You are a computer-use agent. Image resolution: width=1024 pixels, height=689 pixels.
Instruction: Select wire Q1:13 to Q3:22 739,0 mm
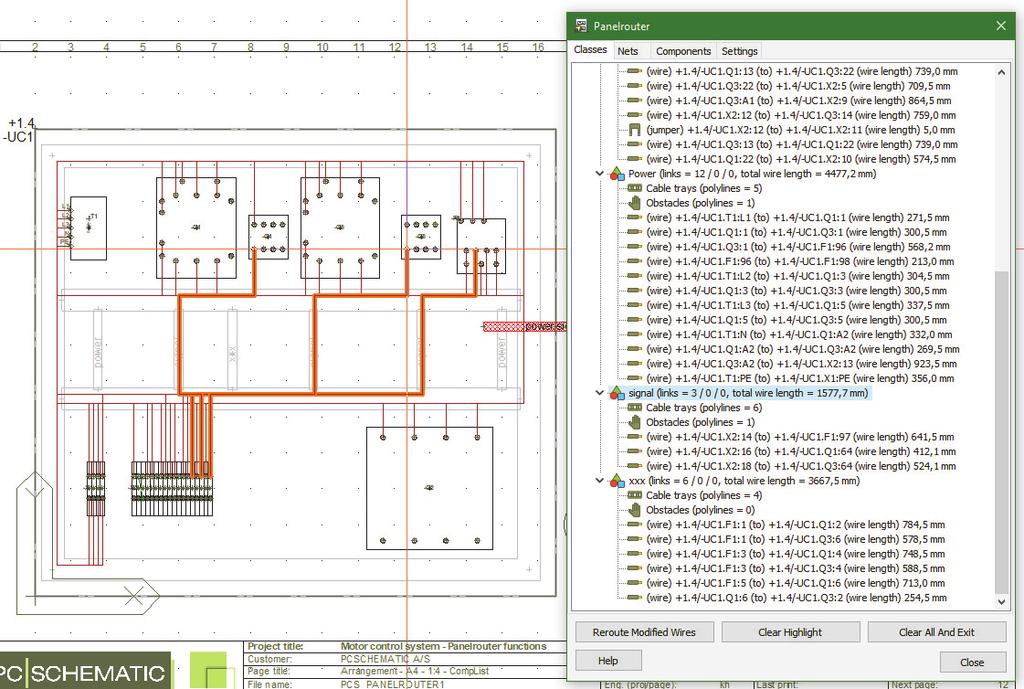point(802,71)
